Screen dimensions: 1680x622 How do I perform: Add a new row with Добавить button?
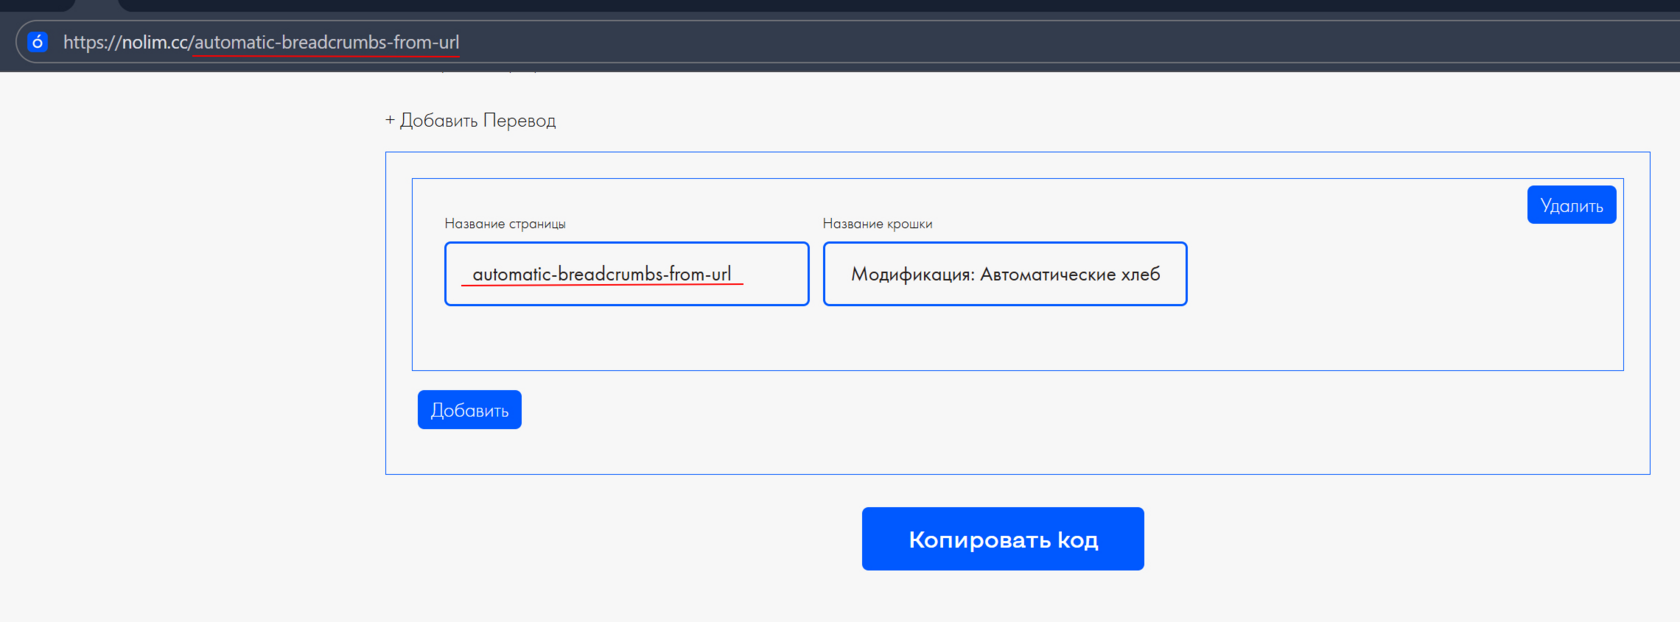pyautogui.click(x=469, y=410)
